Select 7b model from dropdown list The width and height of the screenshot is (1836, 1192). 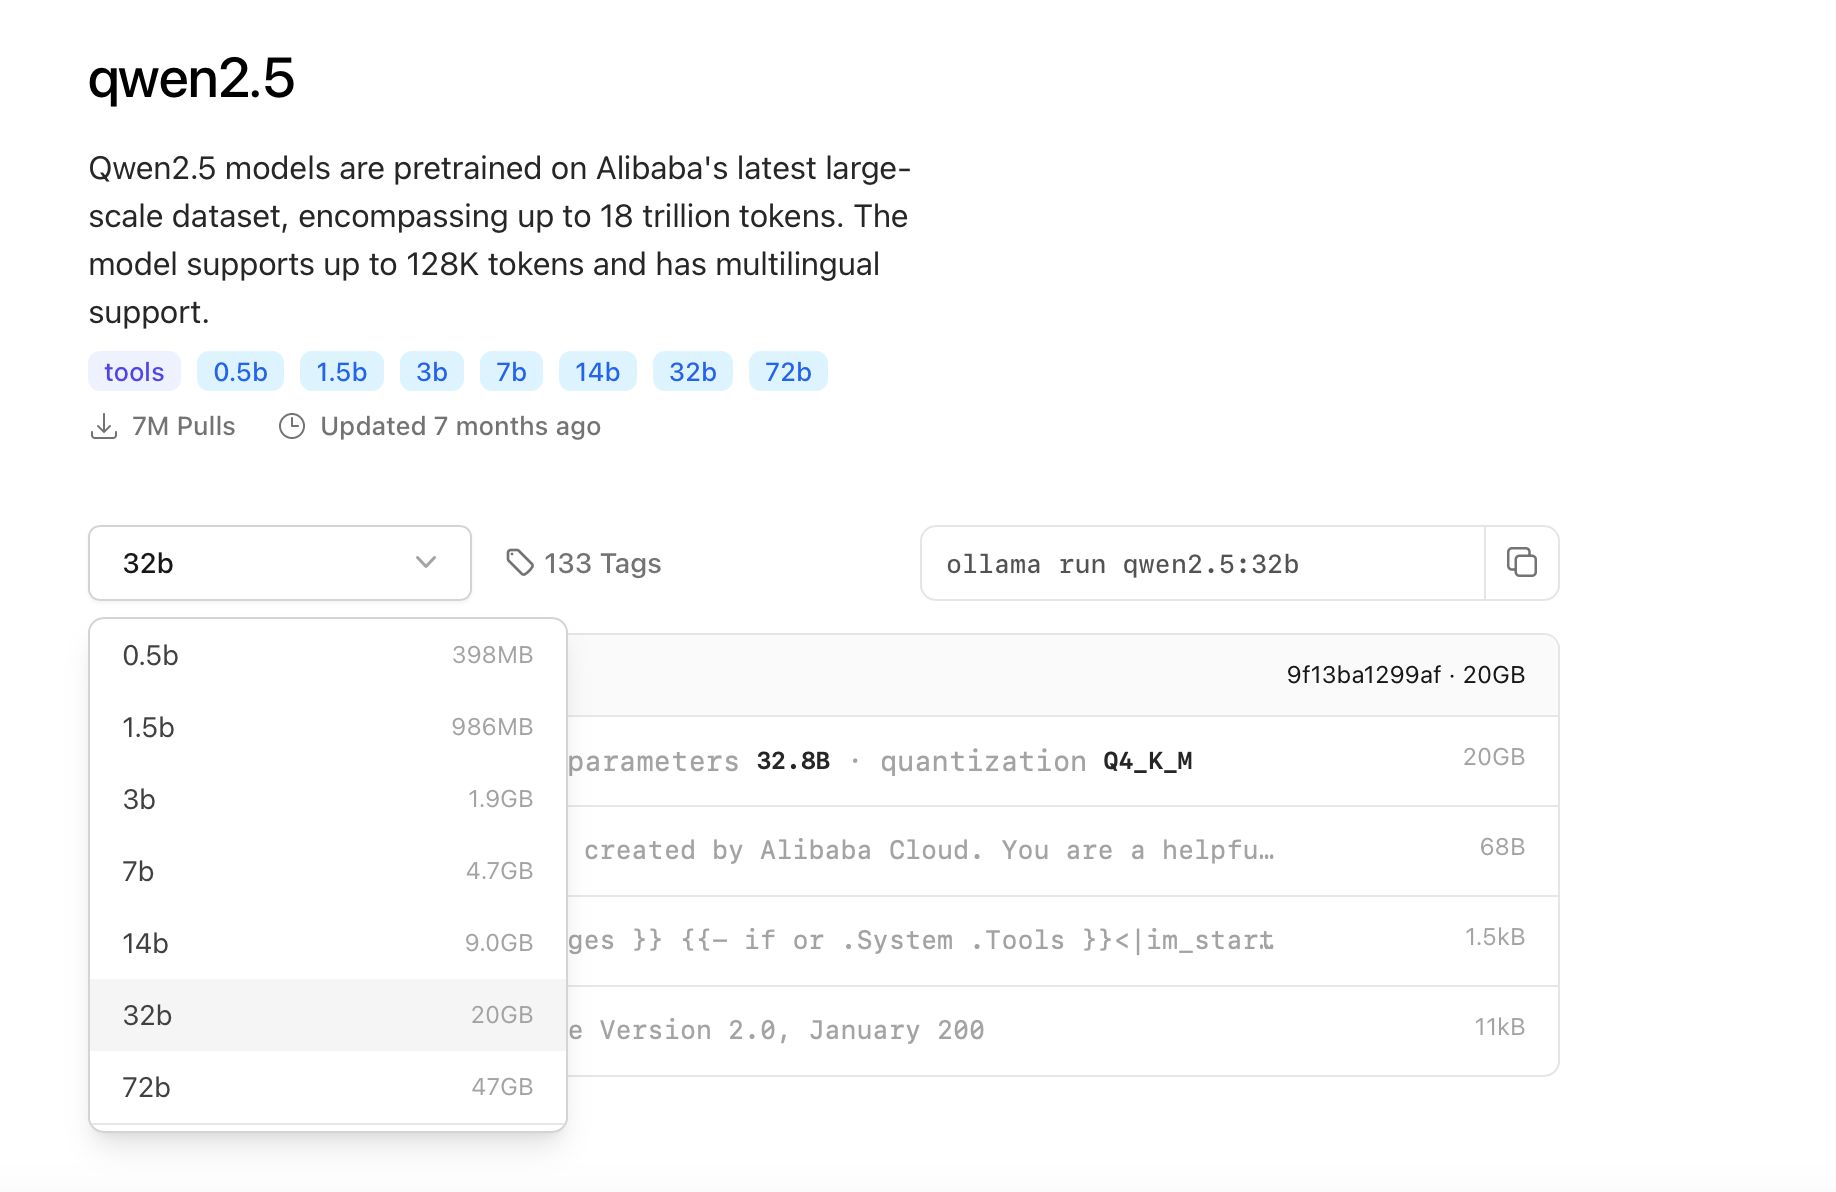click(x=328, y=872)
